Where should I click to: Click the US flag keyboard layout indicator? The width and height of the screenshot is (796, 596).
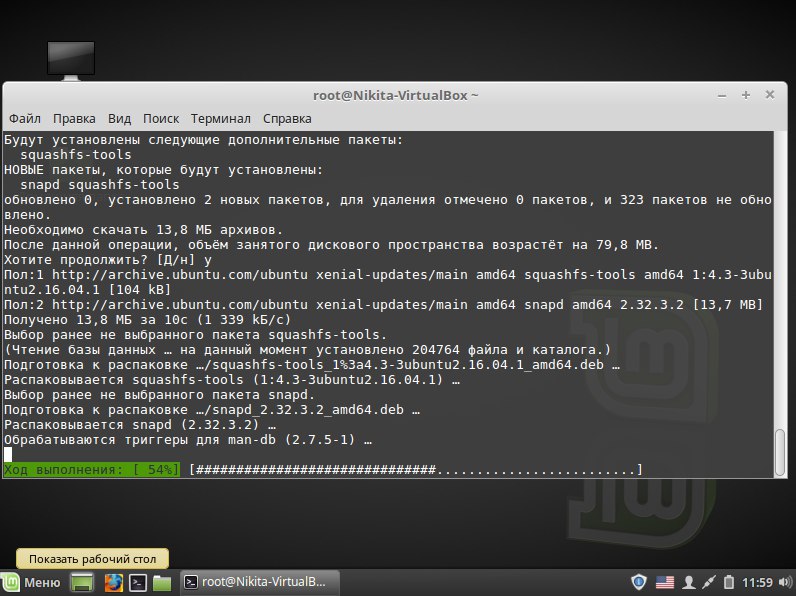tap(665, 582)
